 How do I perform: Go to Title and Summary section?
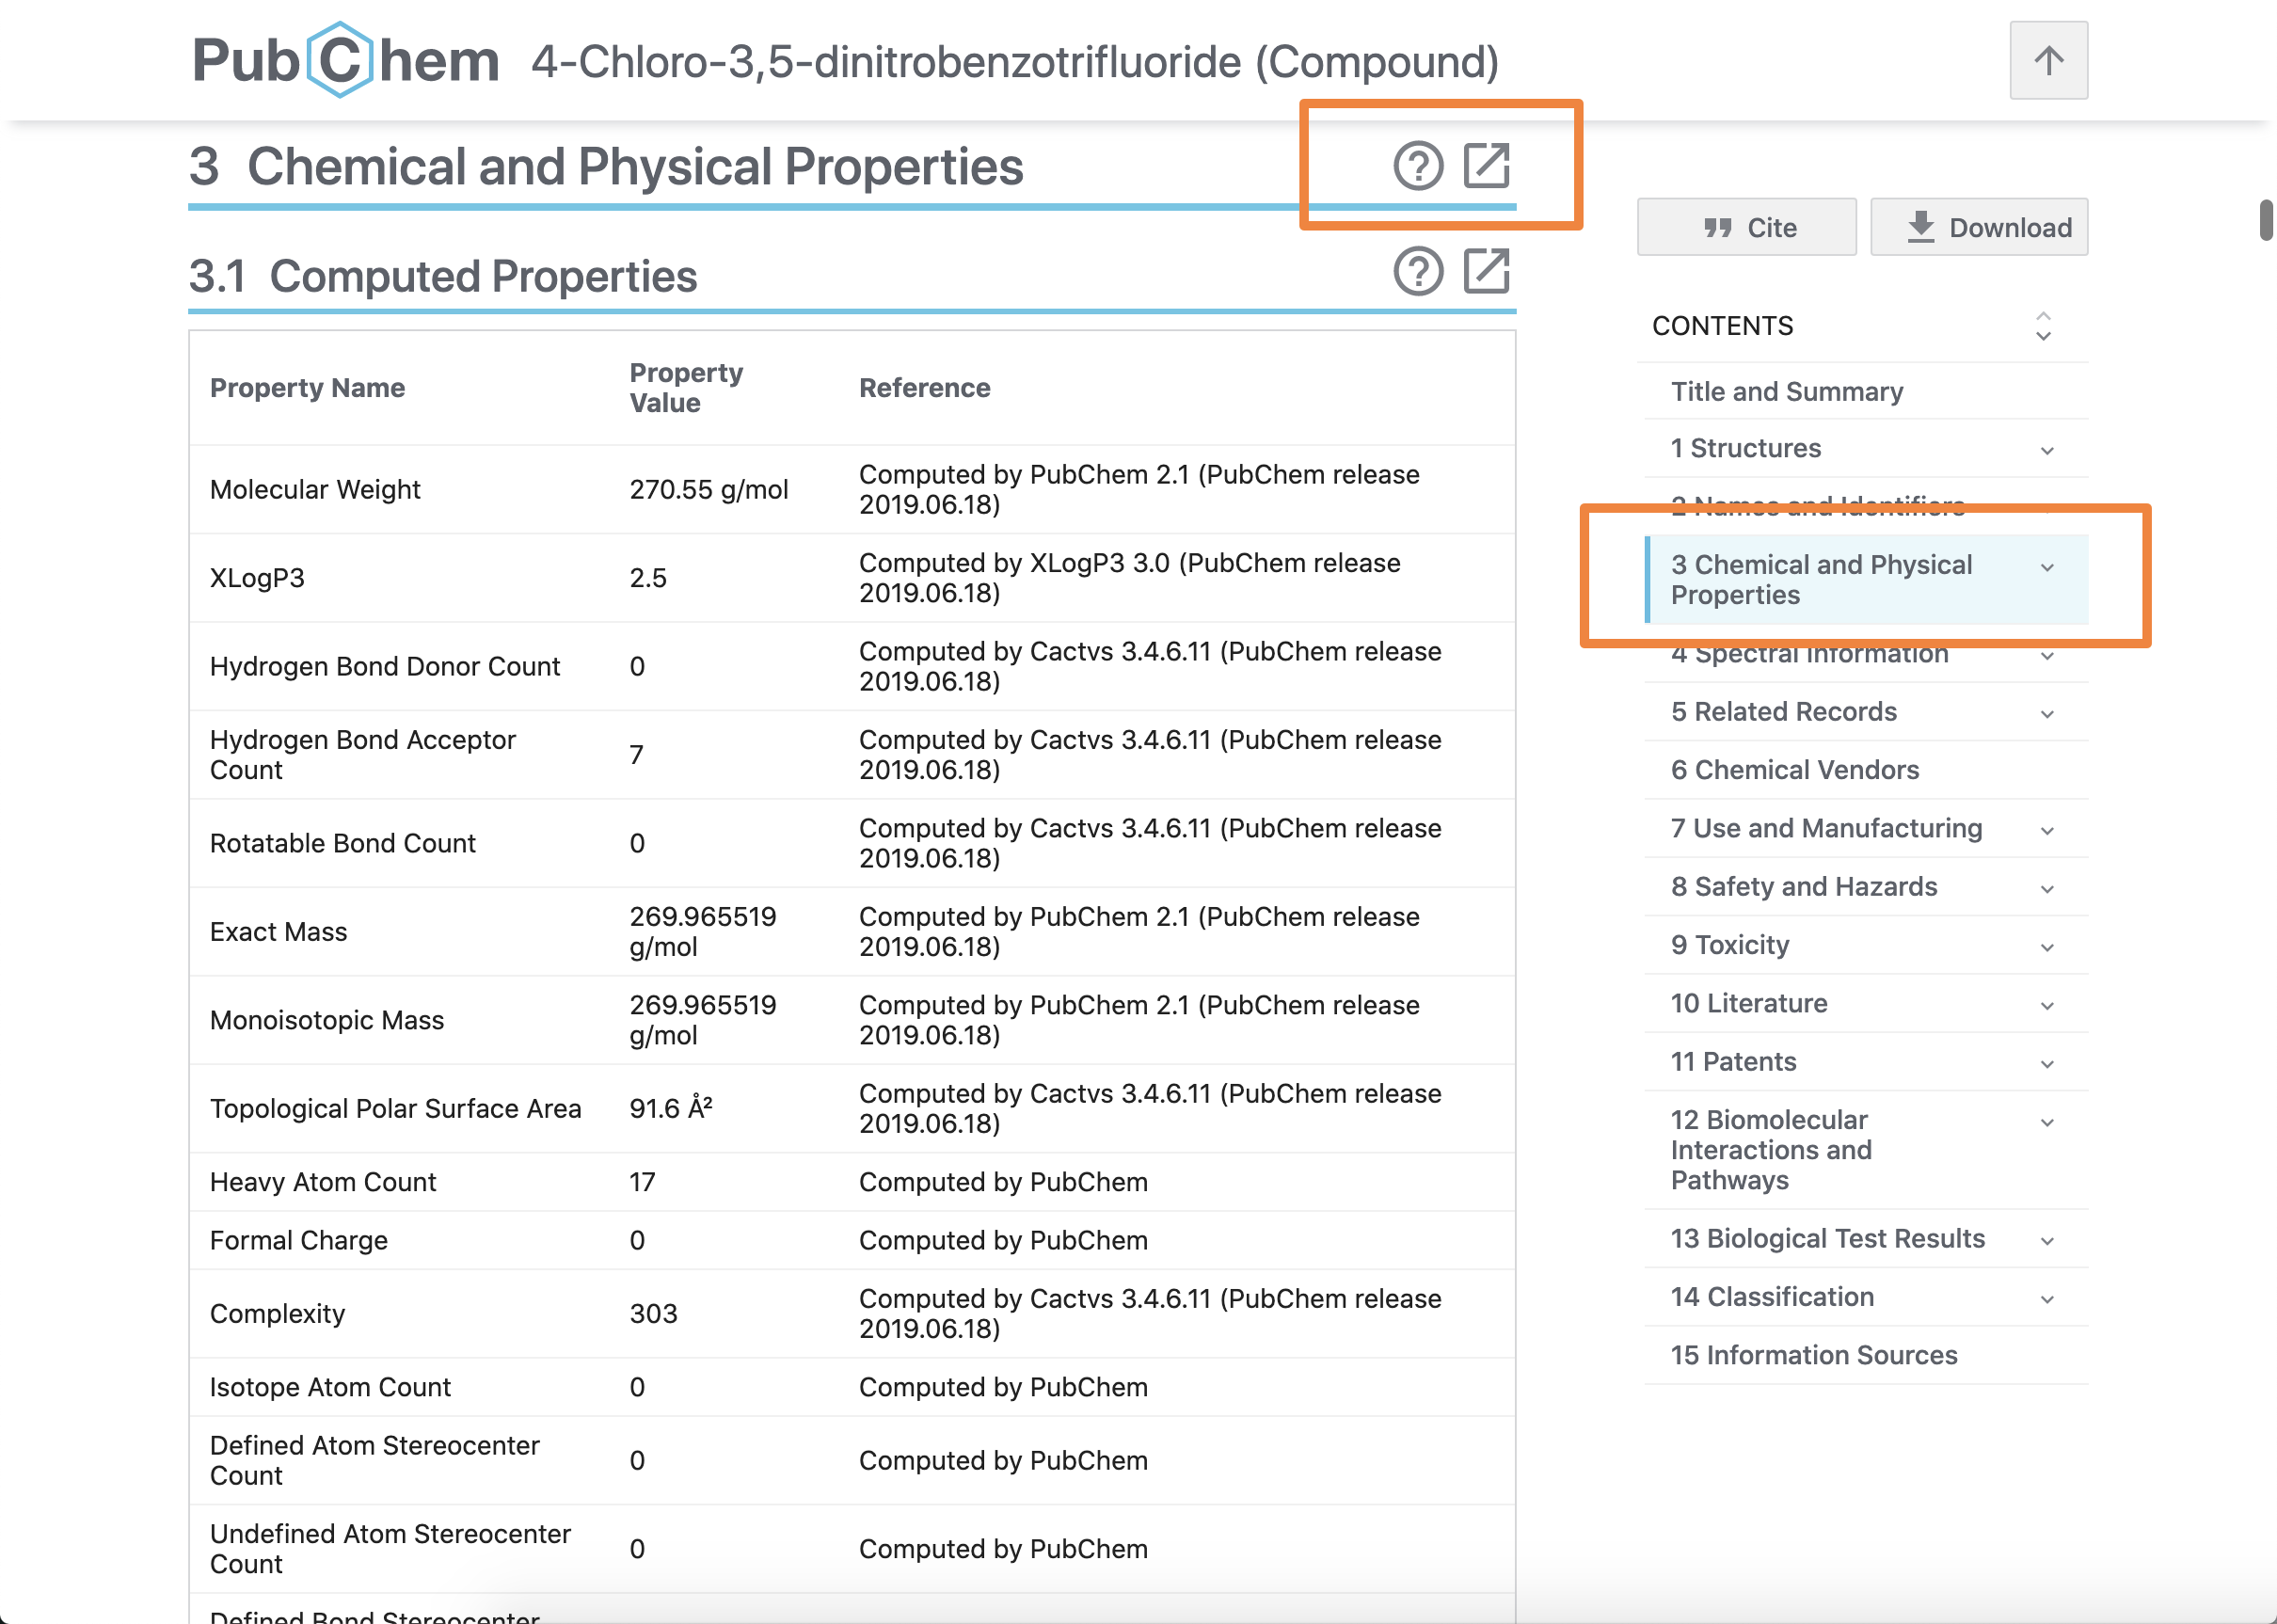pyautogui.click(x=1786, y=391)
